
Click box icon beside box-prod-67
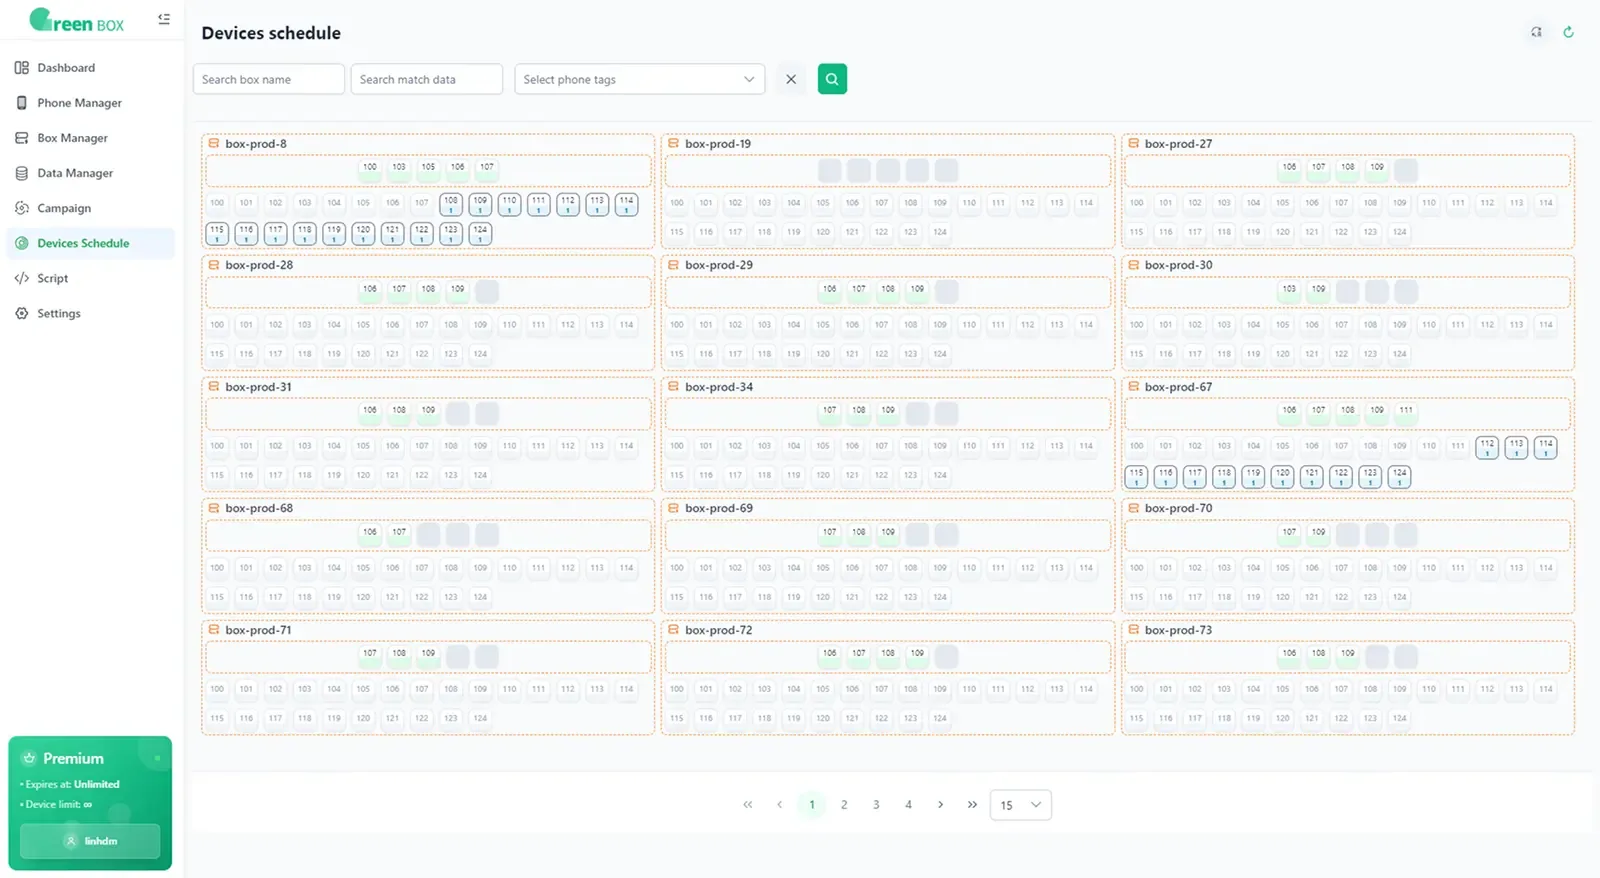[1134, 386]
